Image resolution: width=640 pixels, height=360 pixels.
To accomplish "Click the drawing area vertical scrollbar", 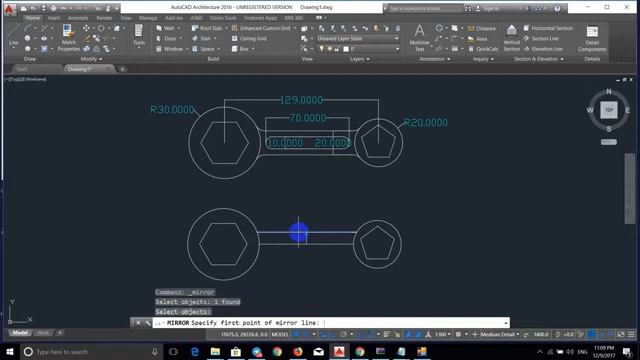I will coord(630,189).
